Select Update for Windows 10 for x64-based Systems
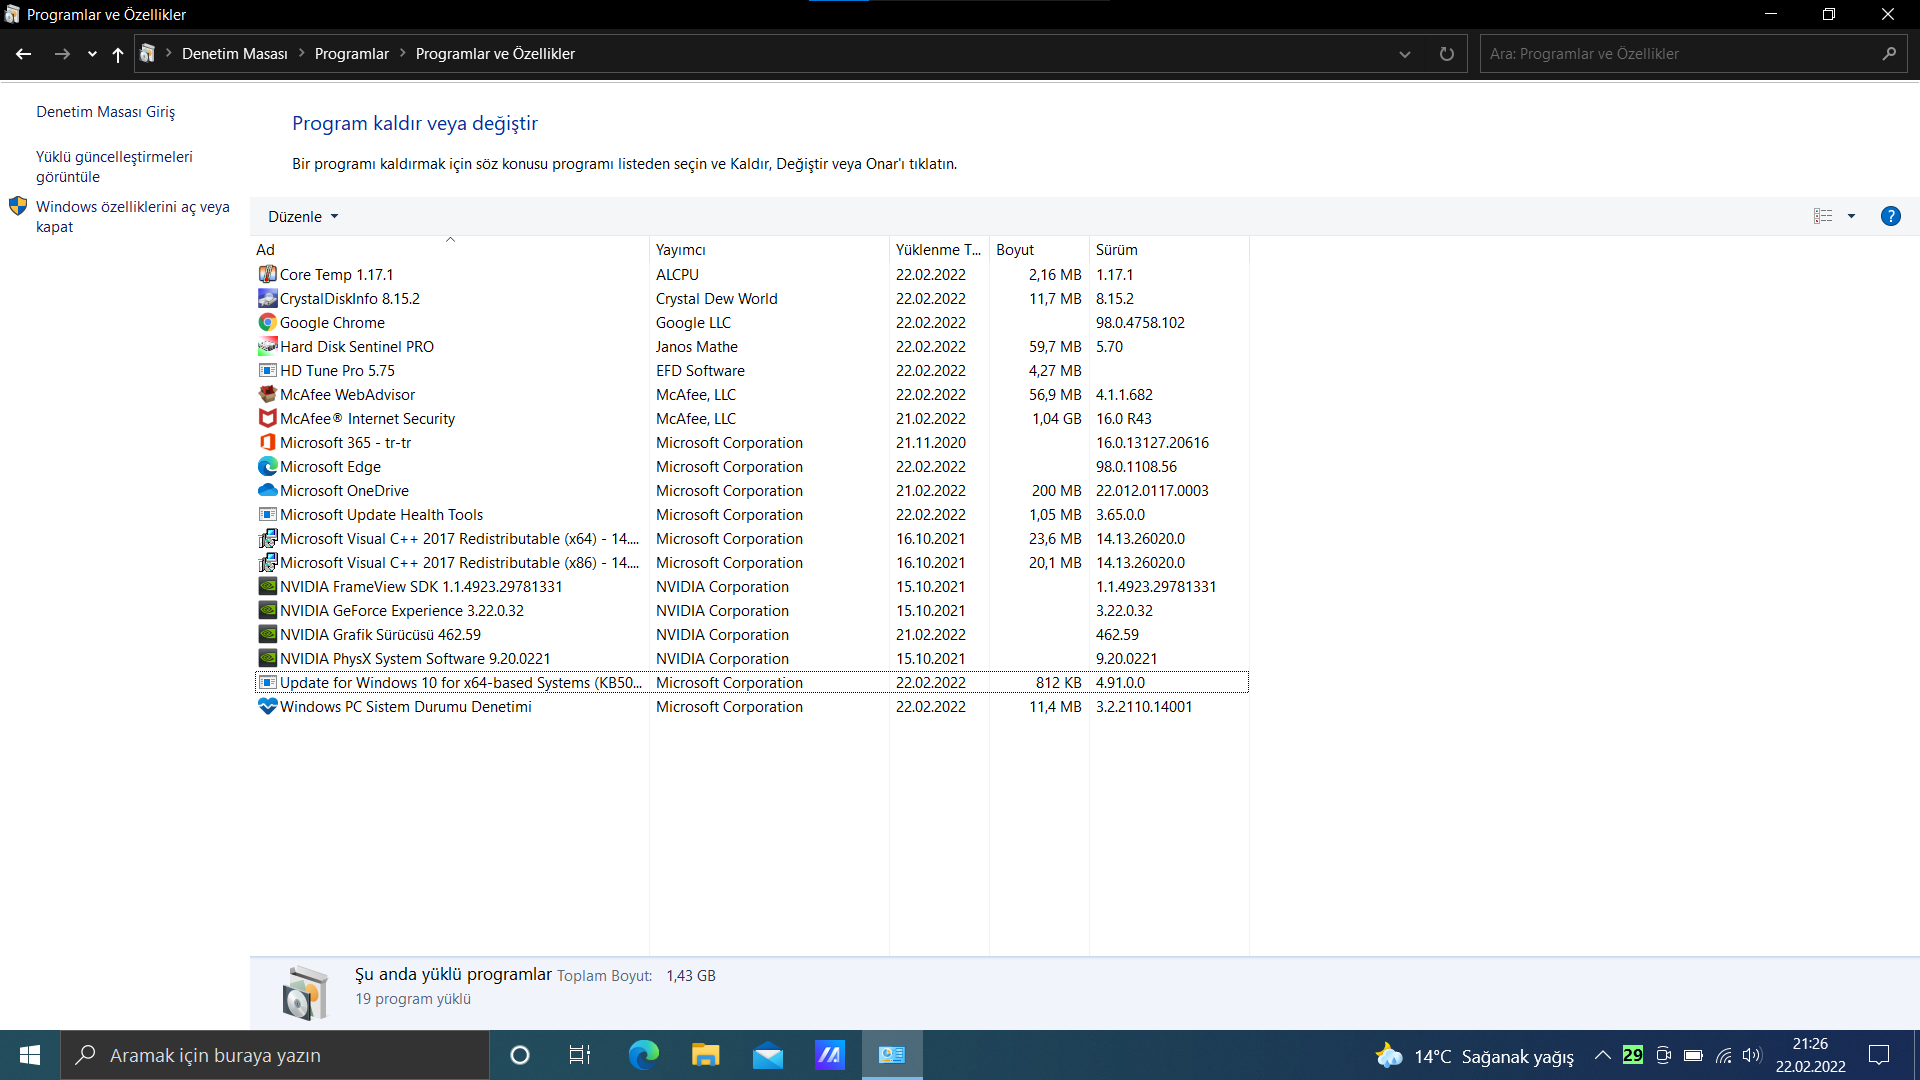This screenshot has height=1080, width=1920. point(751,683)
